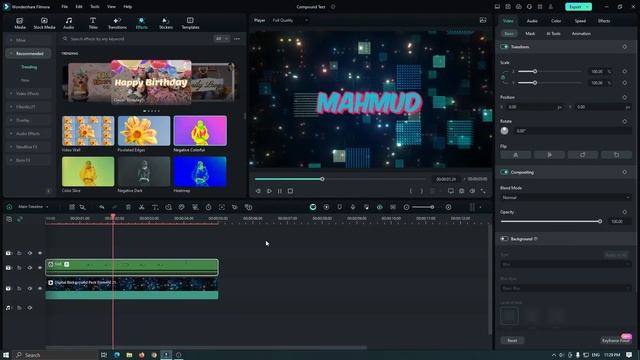Click the delete trash icon in timeline toolbar
This screenshot has width=640, height=360.
coord(128,207)
